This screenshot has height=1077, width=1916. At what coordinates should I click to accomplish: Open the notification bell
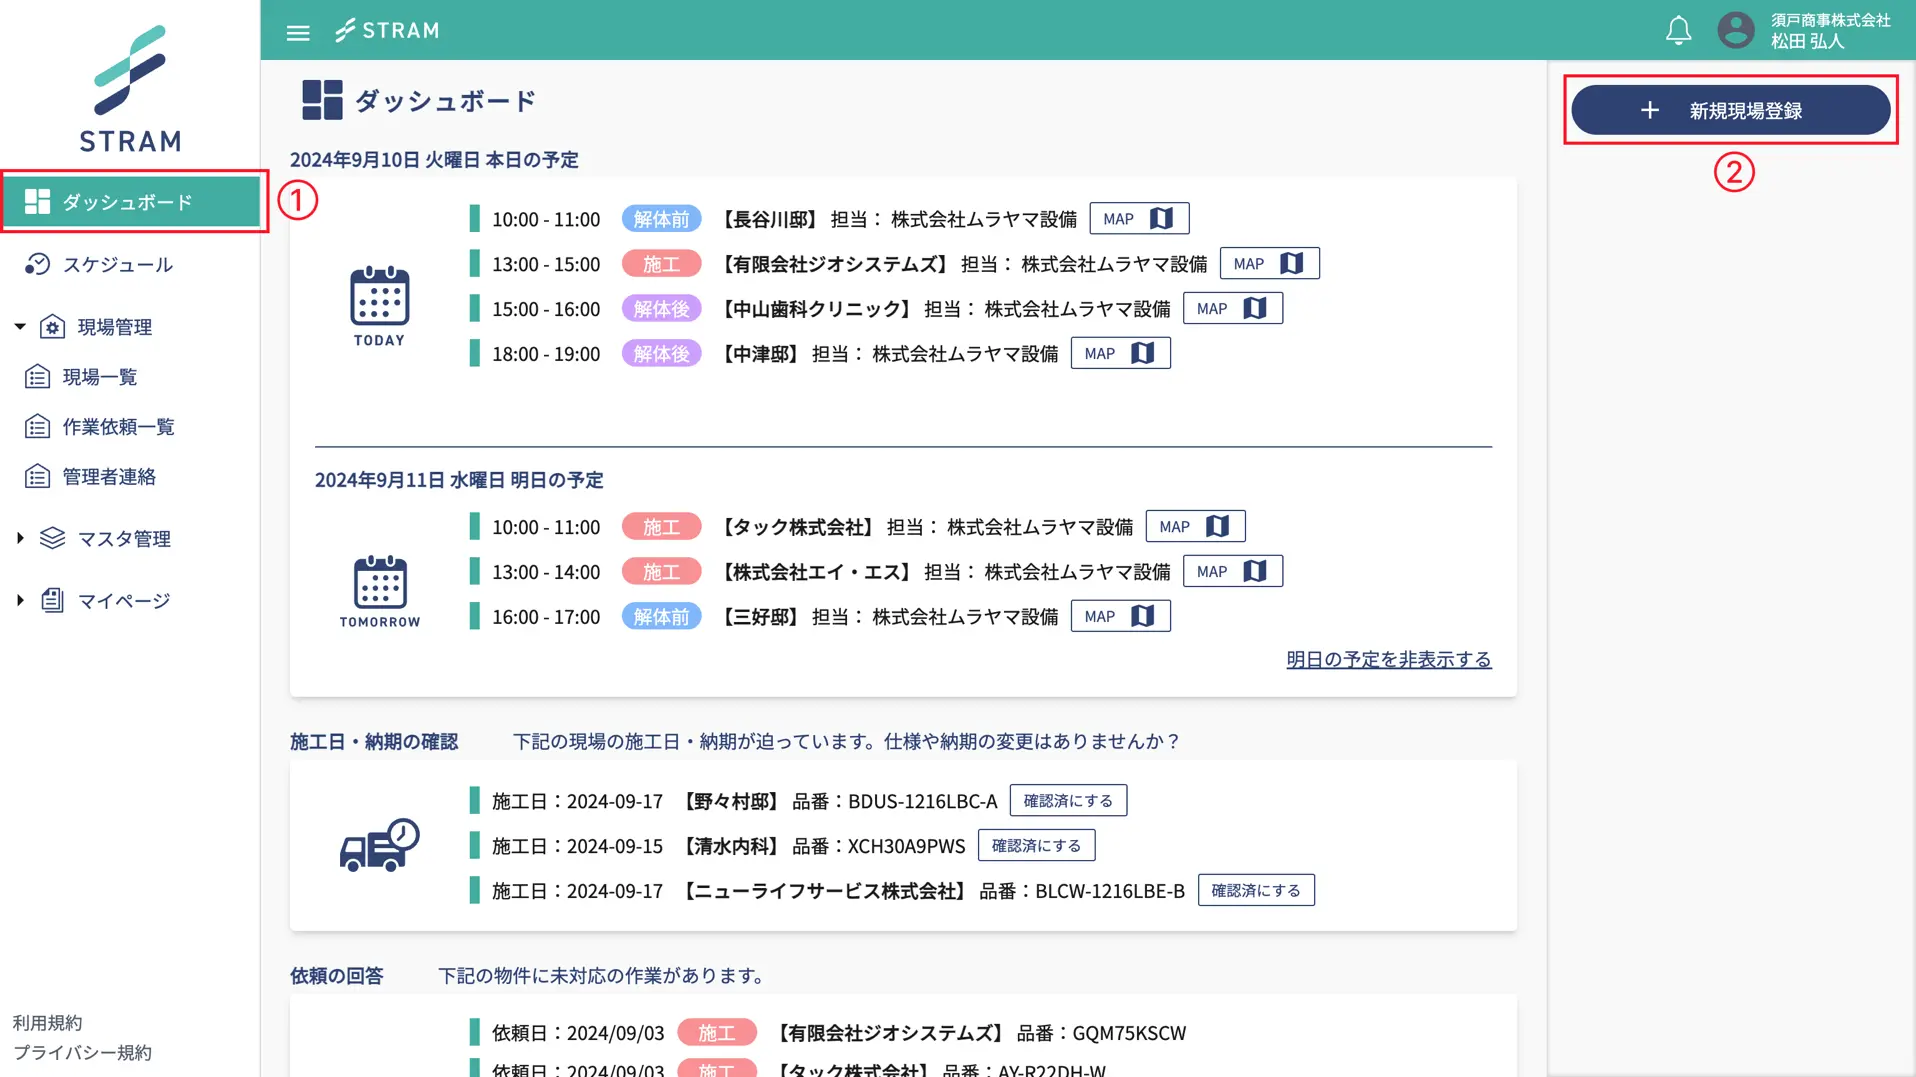click(1678, 30)
